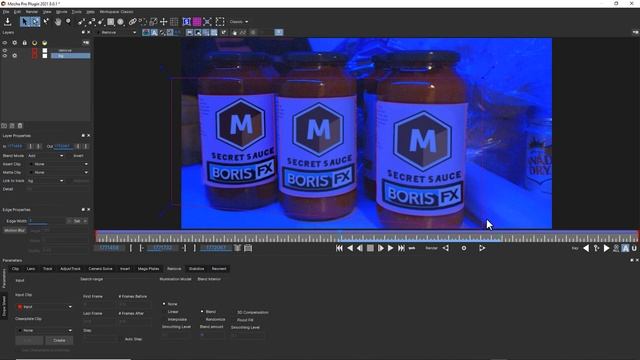The image size is (640, 360).
Task: Click the Render forward arrow icon
Action: (482, 248)
